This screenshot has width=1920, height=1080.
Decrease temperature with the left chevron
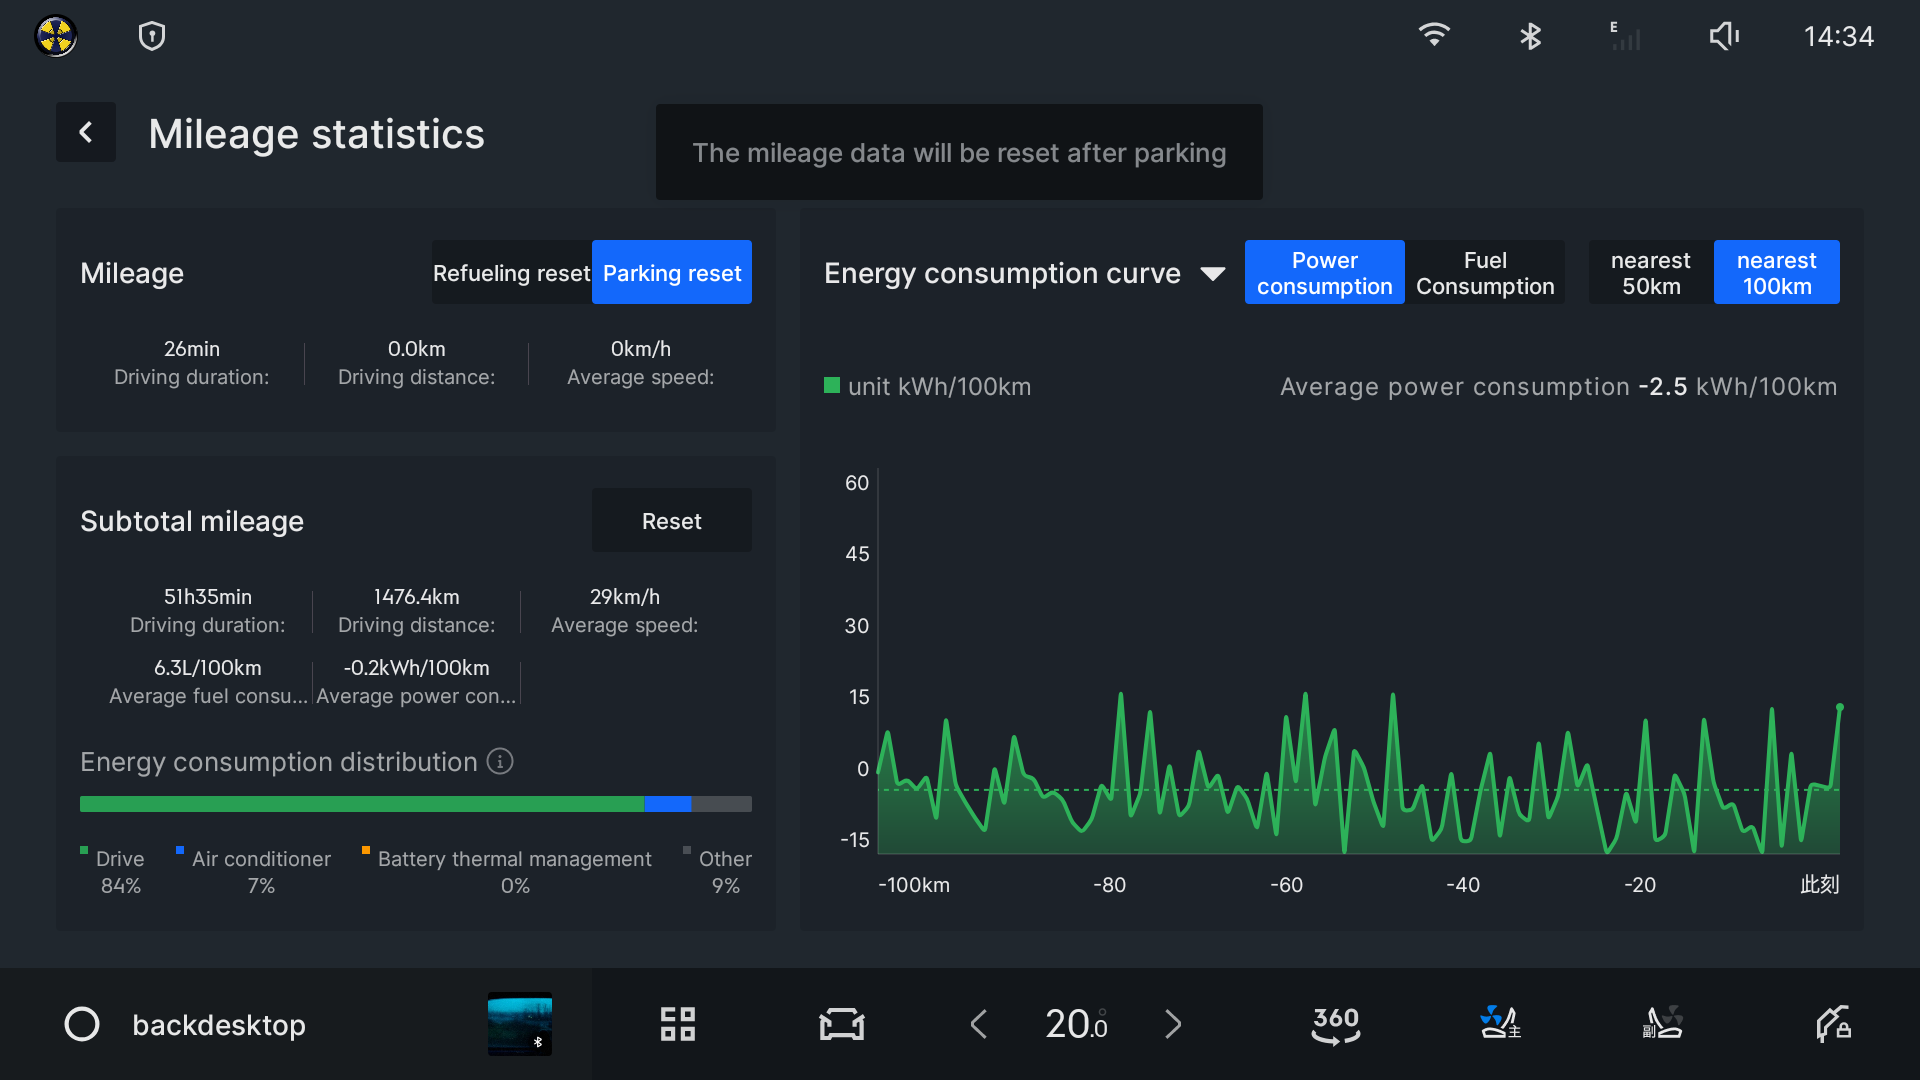[979, 1024]
